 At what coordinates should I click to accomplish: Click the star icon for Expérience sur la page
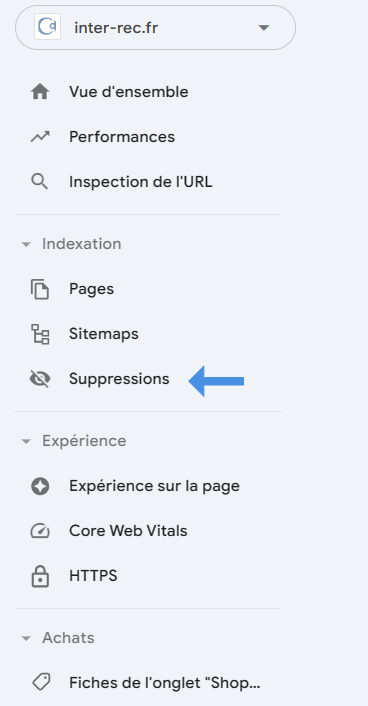point(40,486)
